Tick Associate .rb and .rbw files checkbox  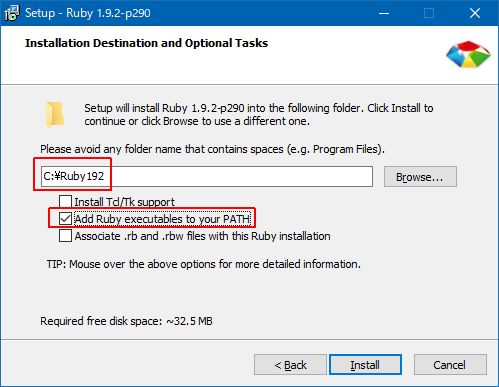click(65, 236)
